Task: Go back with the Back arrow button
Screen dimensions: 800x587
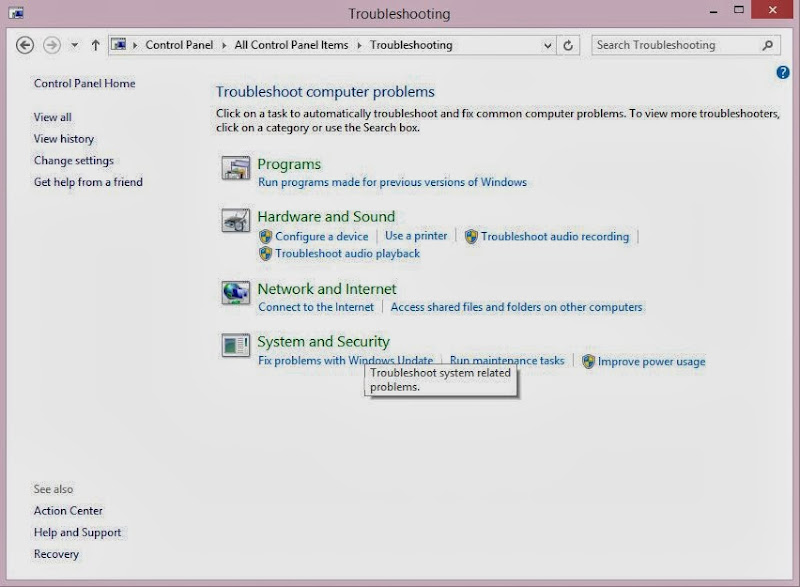Action: pos(25,45)
